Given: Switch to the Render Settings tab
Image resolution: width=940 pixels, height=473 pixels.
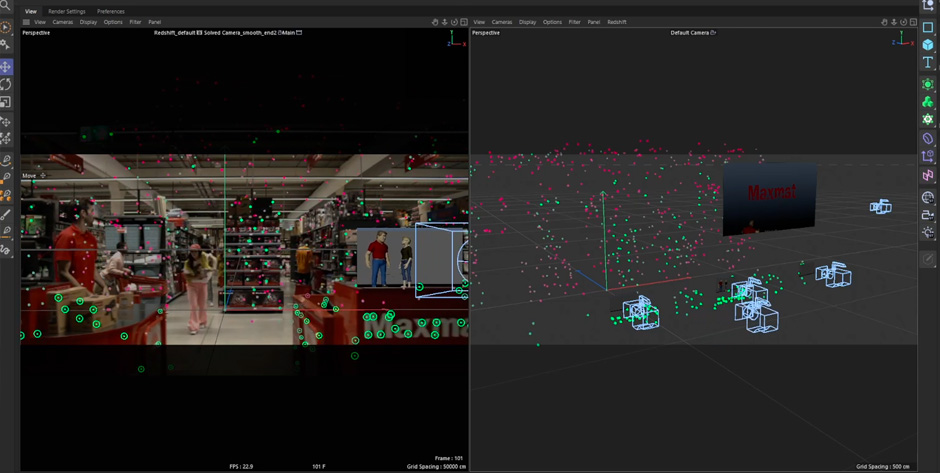Looking at the screenshot, I should 67,11.
